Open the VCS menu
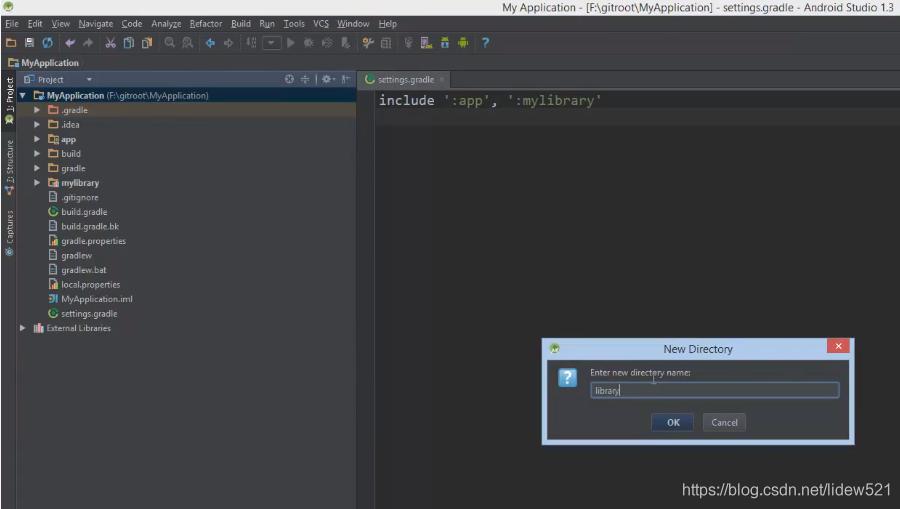This screenshot has height=509, width=900. [x=321, y=24]
